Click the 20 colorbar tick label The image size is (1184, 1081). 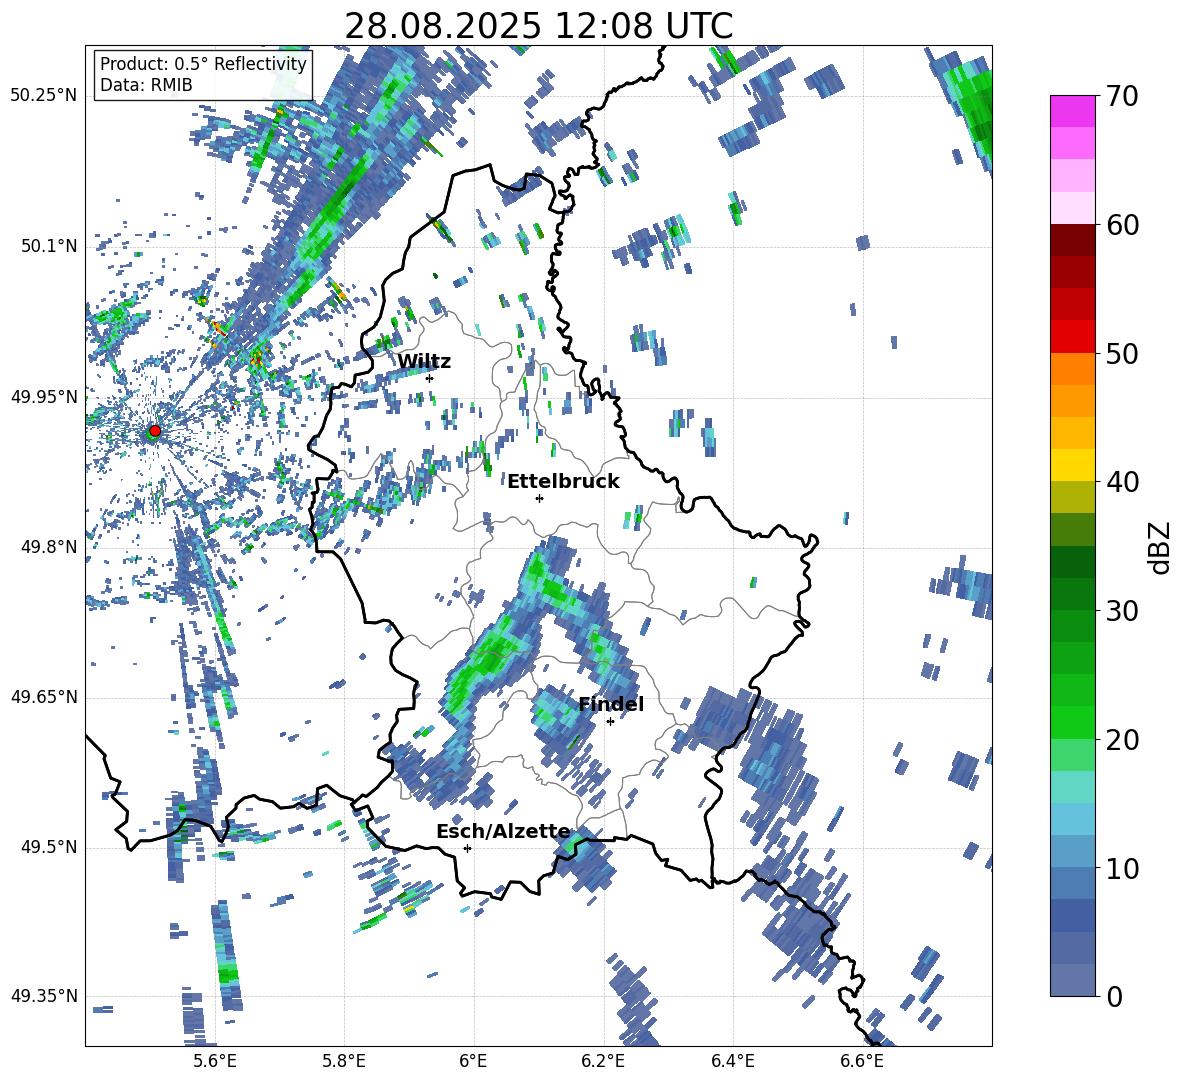click(x=1122, y=740)
